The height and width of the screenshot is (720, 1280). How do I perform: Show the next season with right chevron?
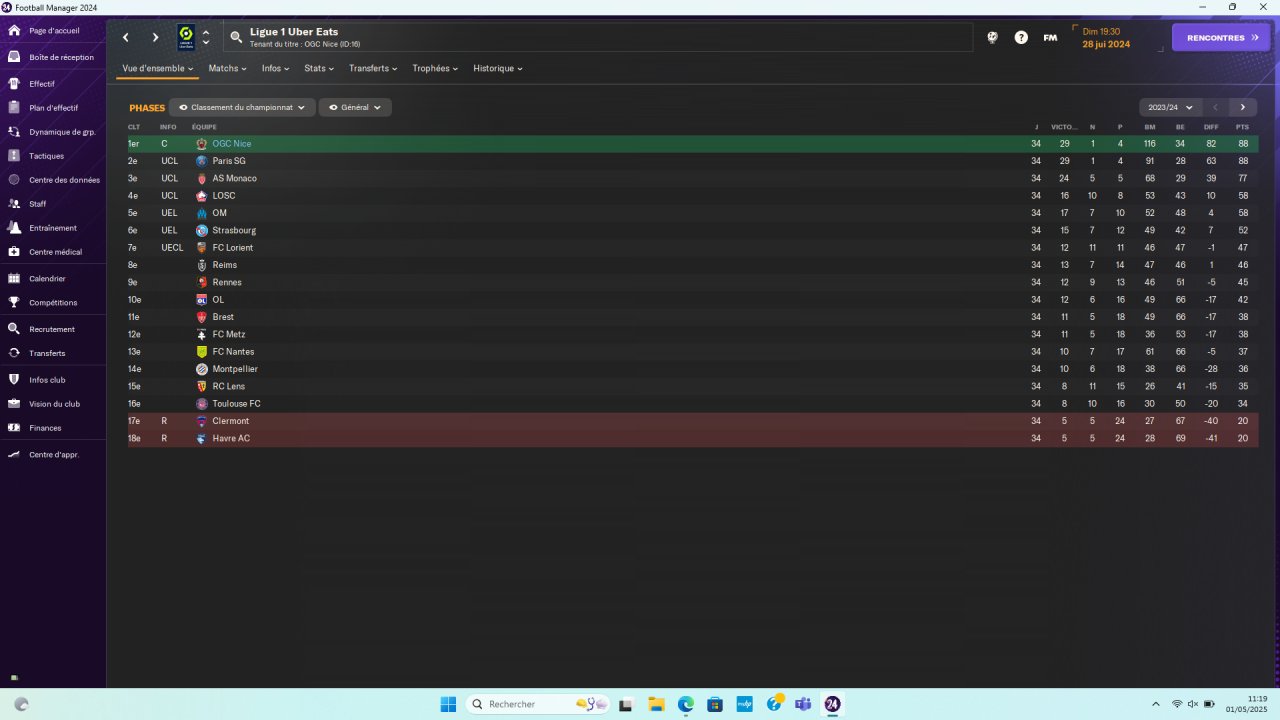[x=1243, y=107]
